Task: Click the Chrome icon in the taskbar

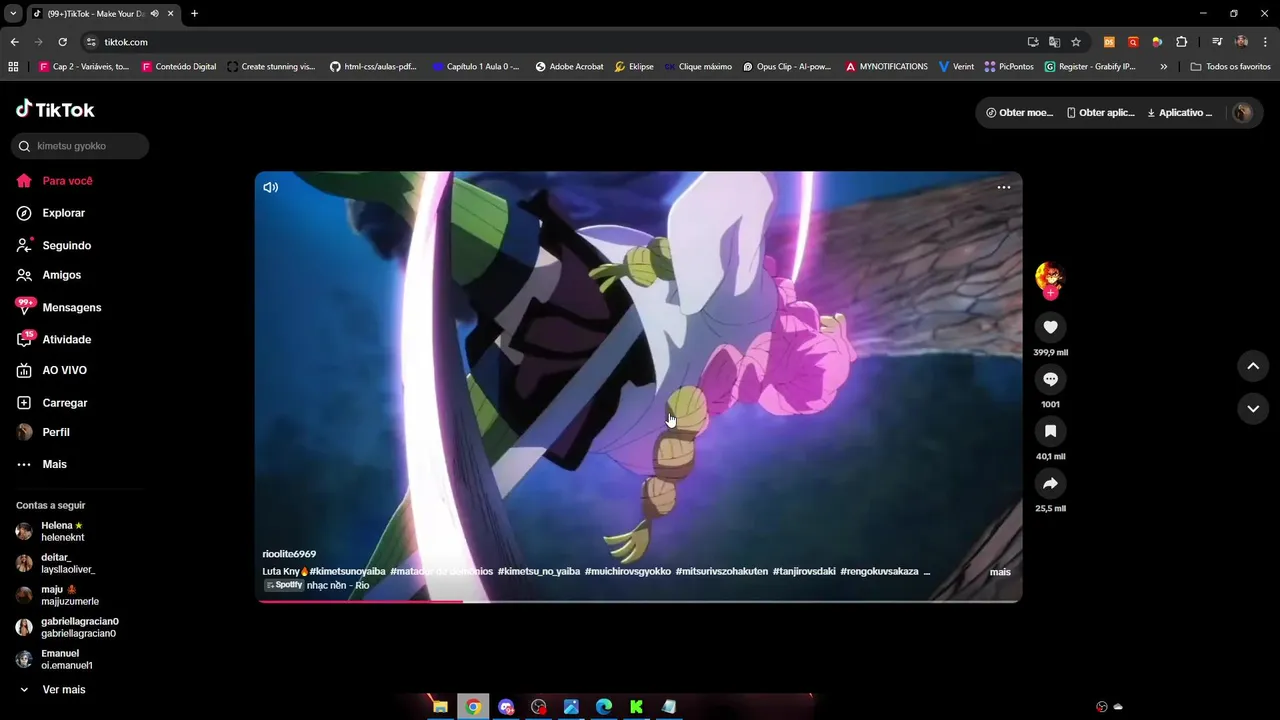Action: (473, 707)
